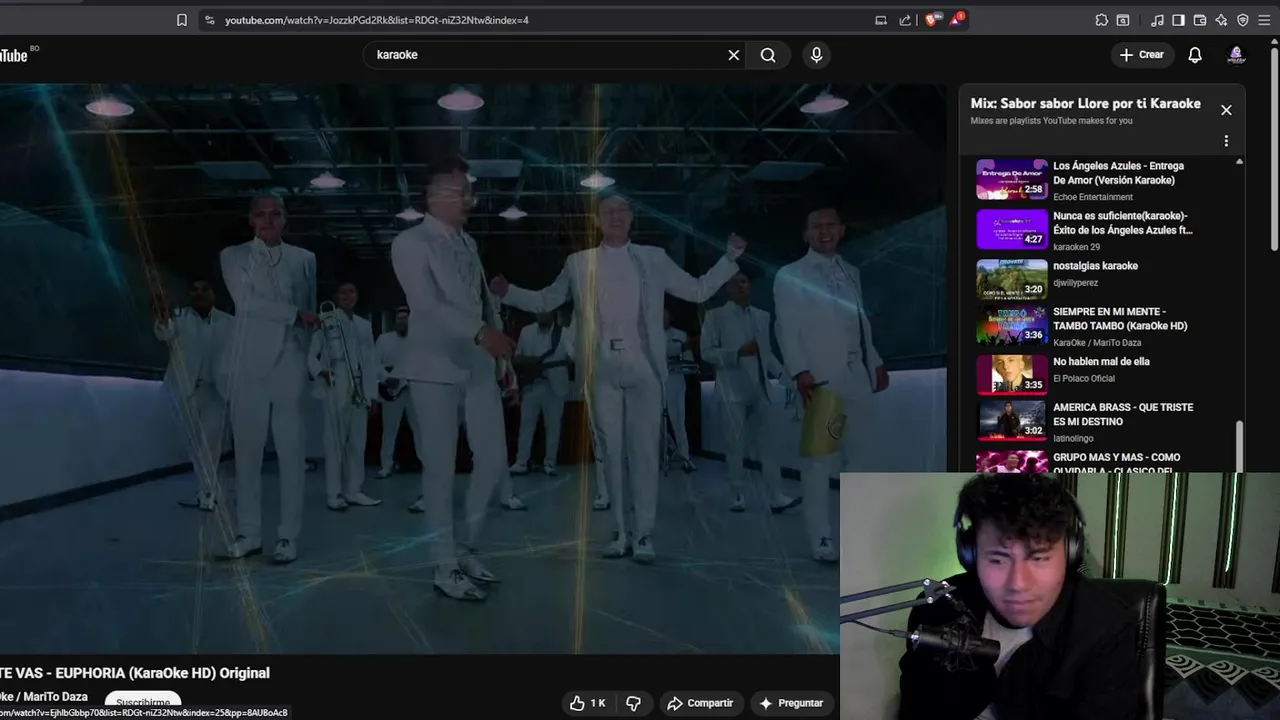Screen dimensions: 1280x720
Task: Open the AMERICA BRASS thumbnail showing 3:02
Action: coord(1012,421)
